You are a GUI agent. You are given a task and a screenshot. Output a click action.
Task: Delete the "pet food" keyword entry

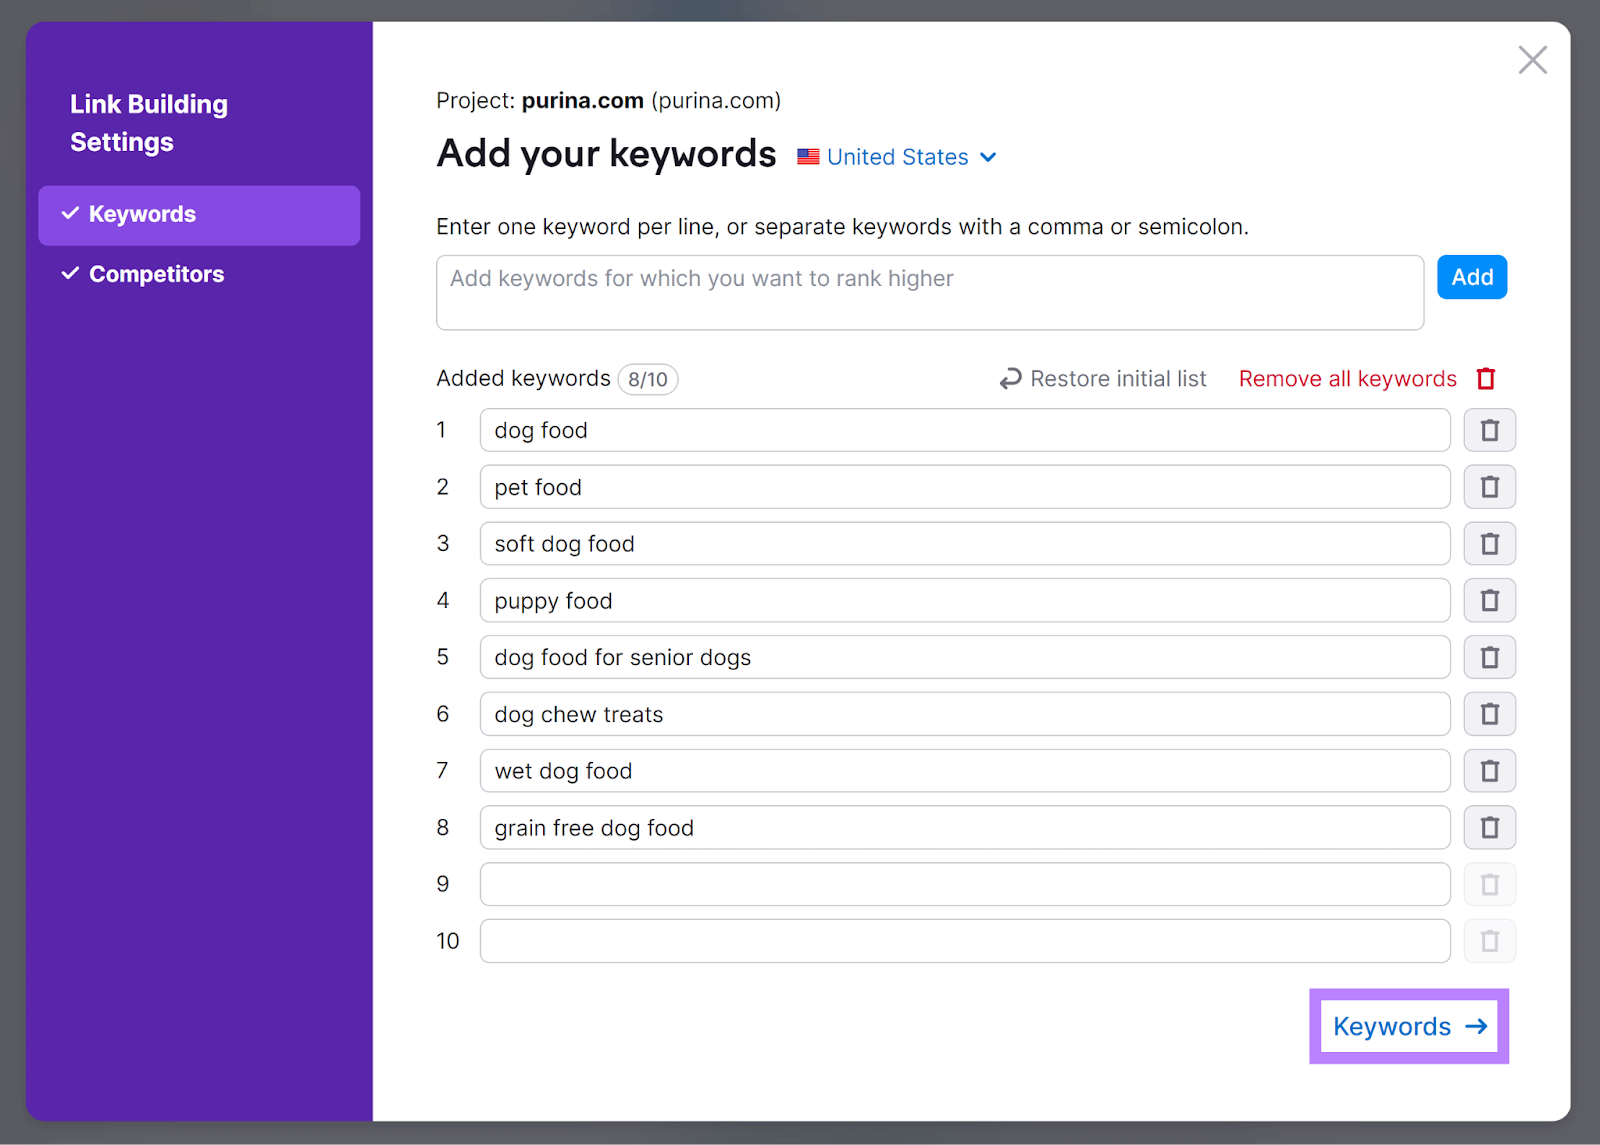[1489, 487]
